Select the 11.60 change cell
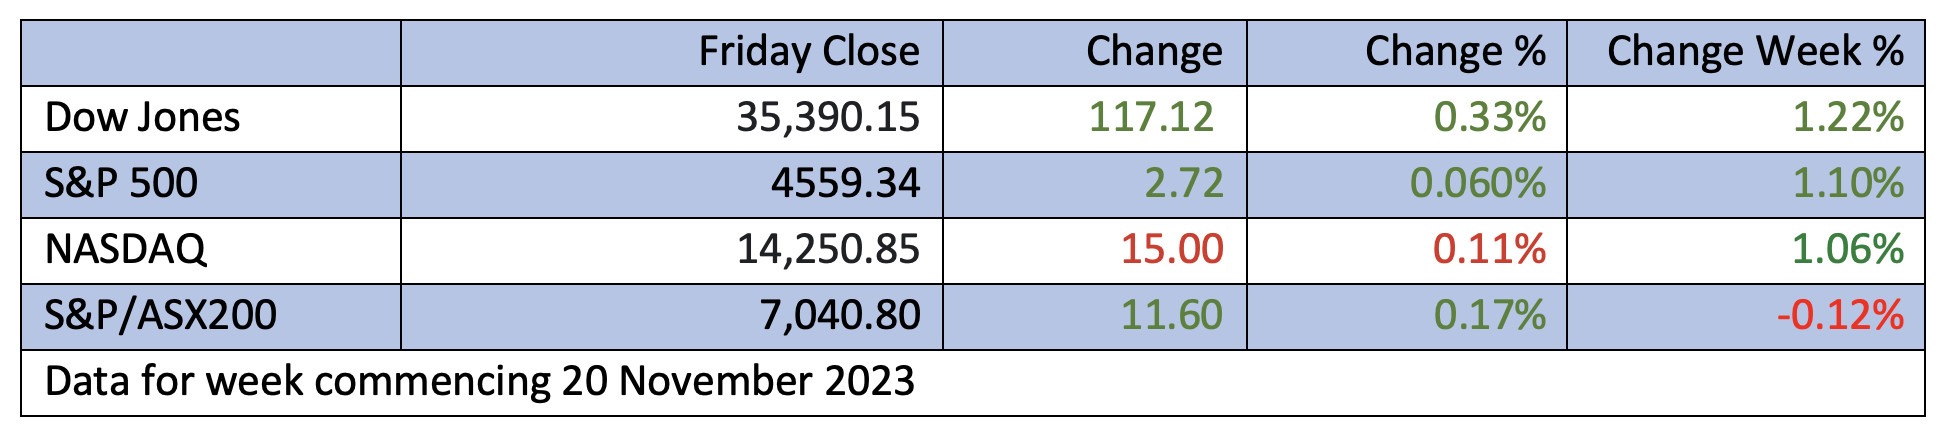 click(1172, 316)
